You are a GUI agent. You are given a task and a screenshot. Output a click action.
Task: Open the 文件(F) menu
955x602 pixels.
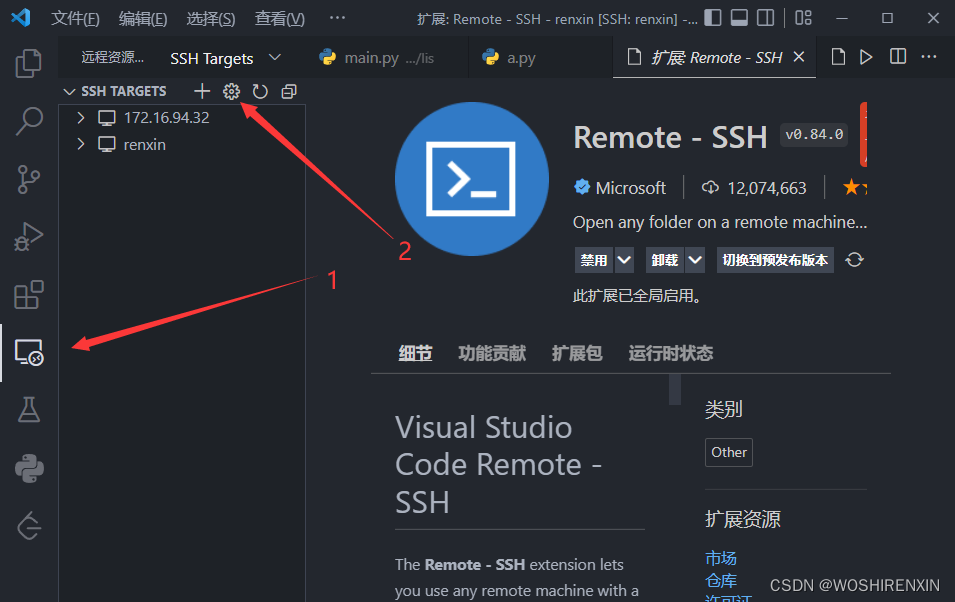pyautogui.click(x=75, y=19)
